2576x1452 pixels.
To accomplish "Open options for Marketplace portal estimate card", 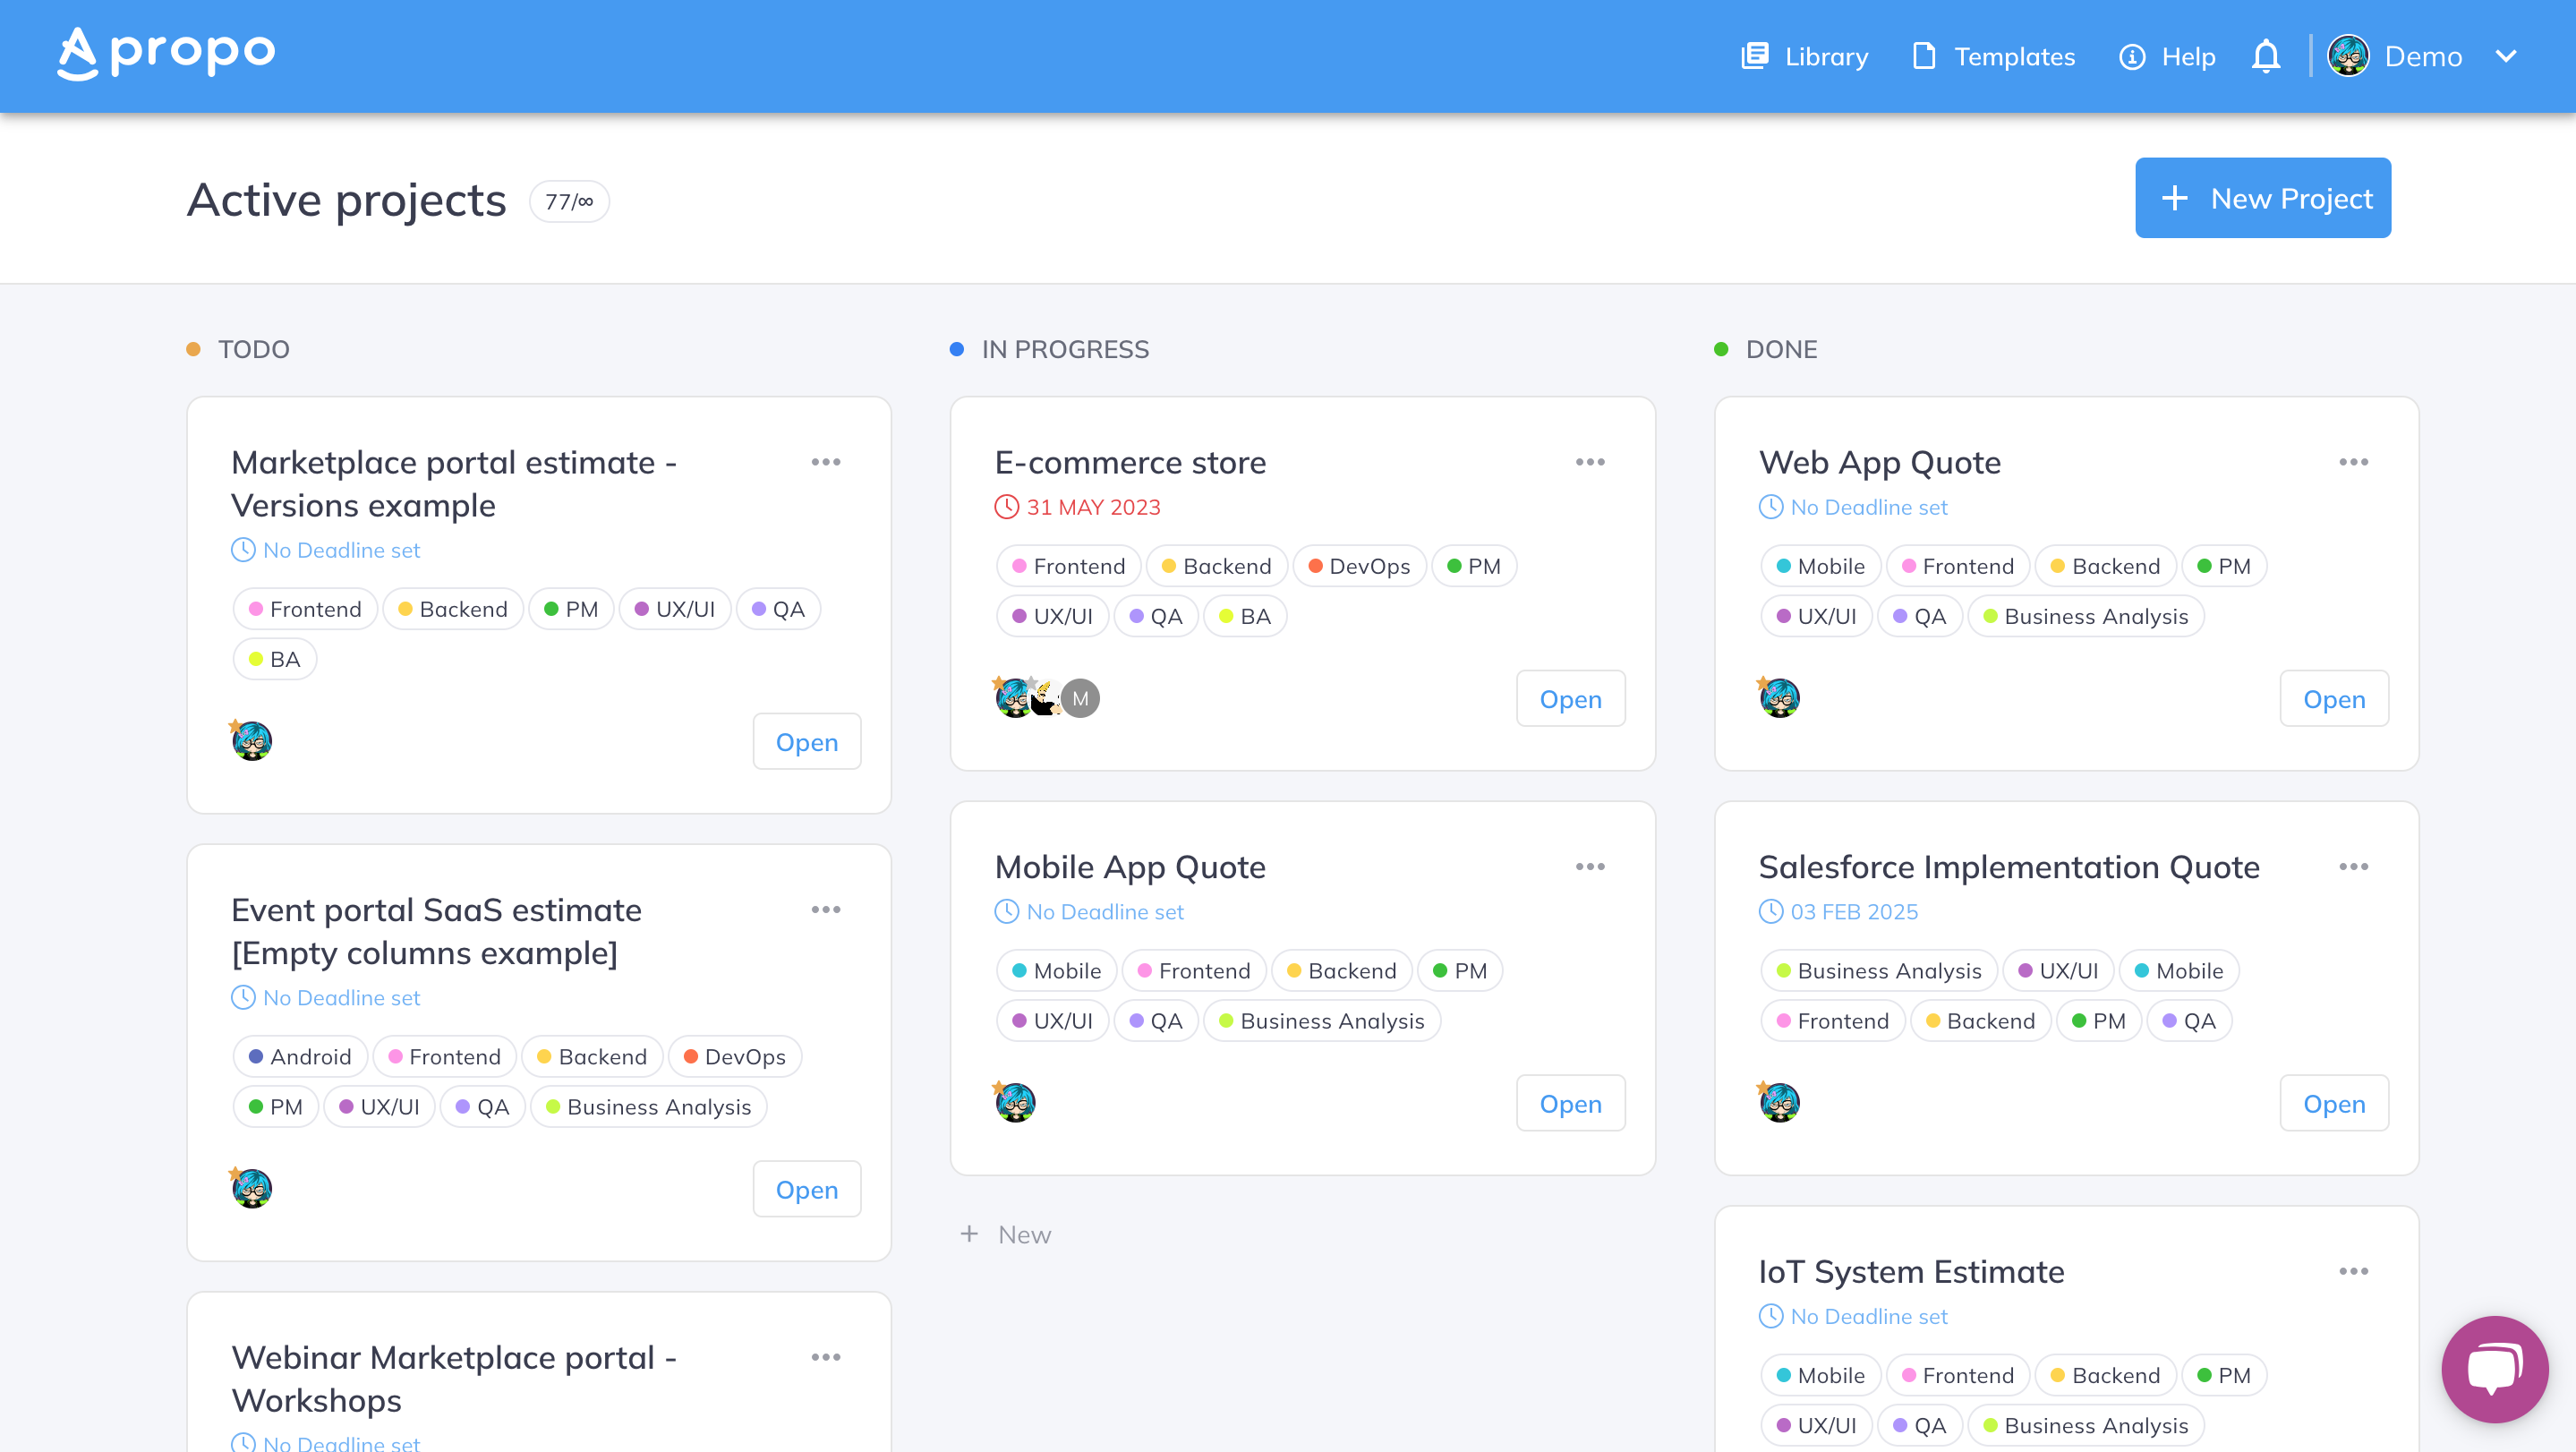I will pyautogui.click(x=826, y=462).
